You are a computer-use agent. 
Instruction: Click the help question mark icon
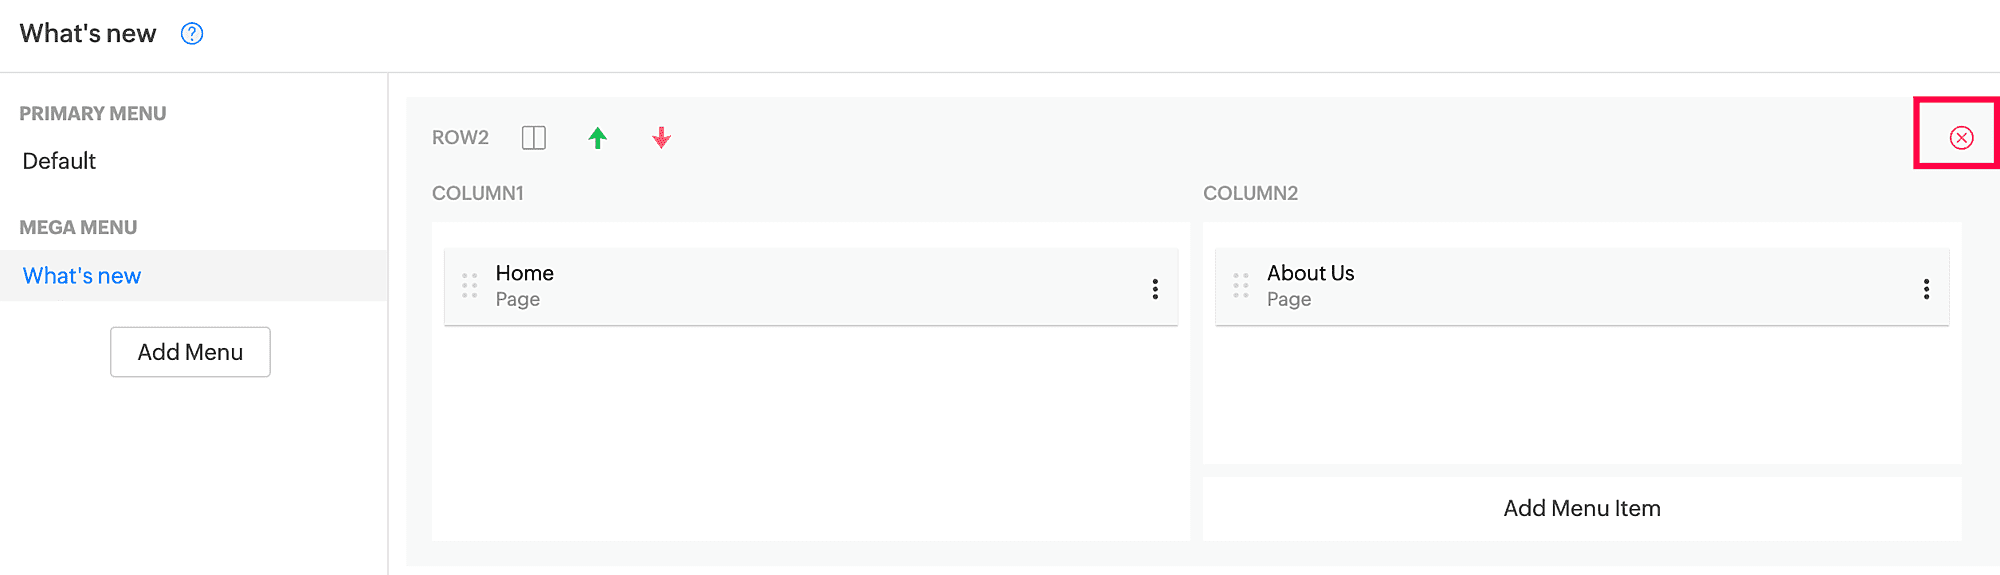pyautogui.click(x=192, y=34)
